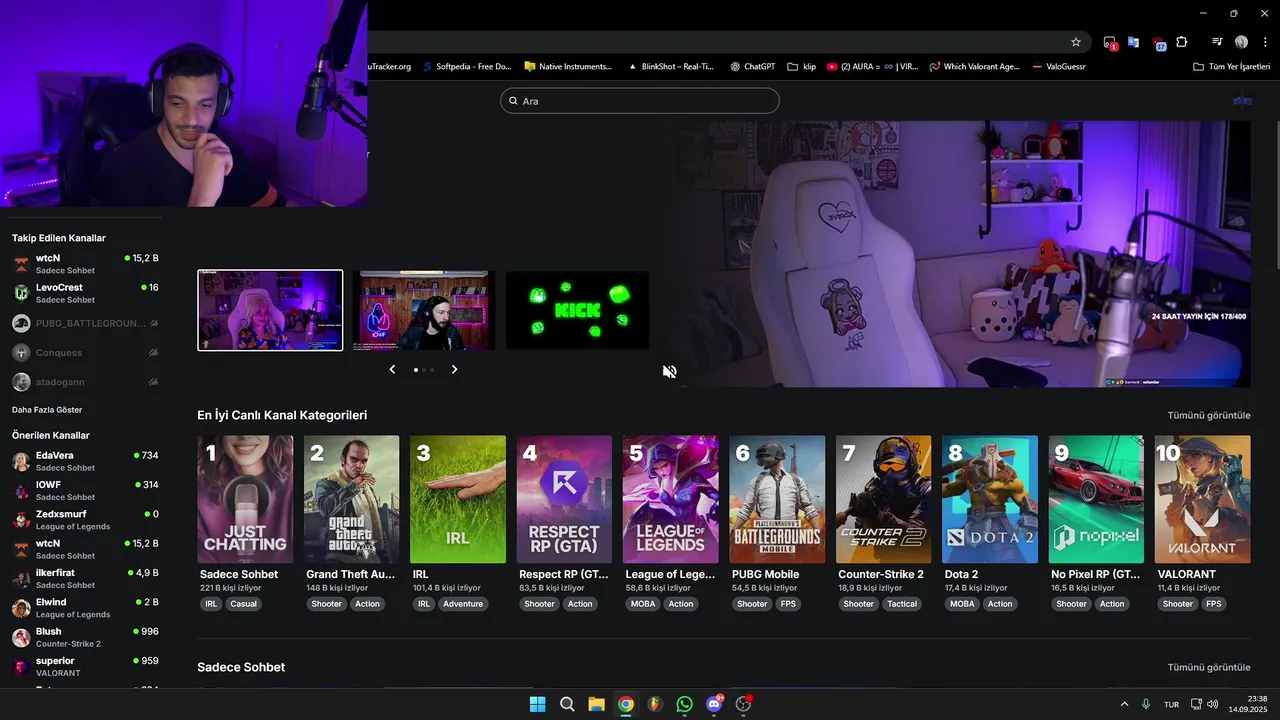The width and height of the screenshot is (1280, 720).
Task: Unmute the featured stream preview
Action: pos(669,372)
